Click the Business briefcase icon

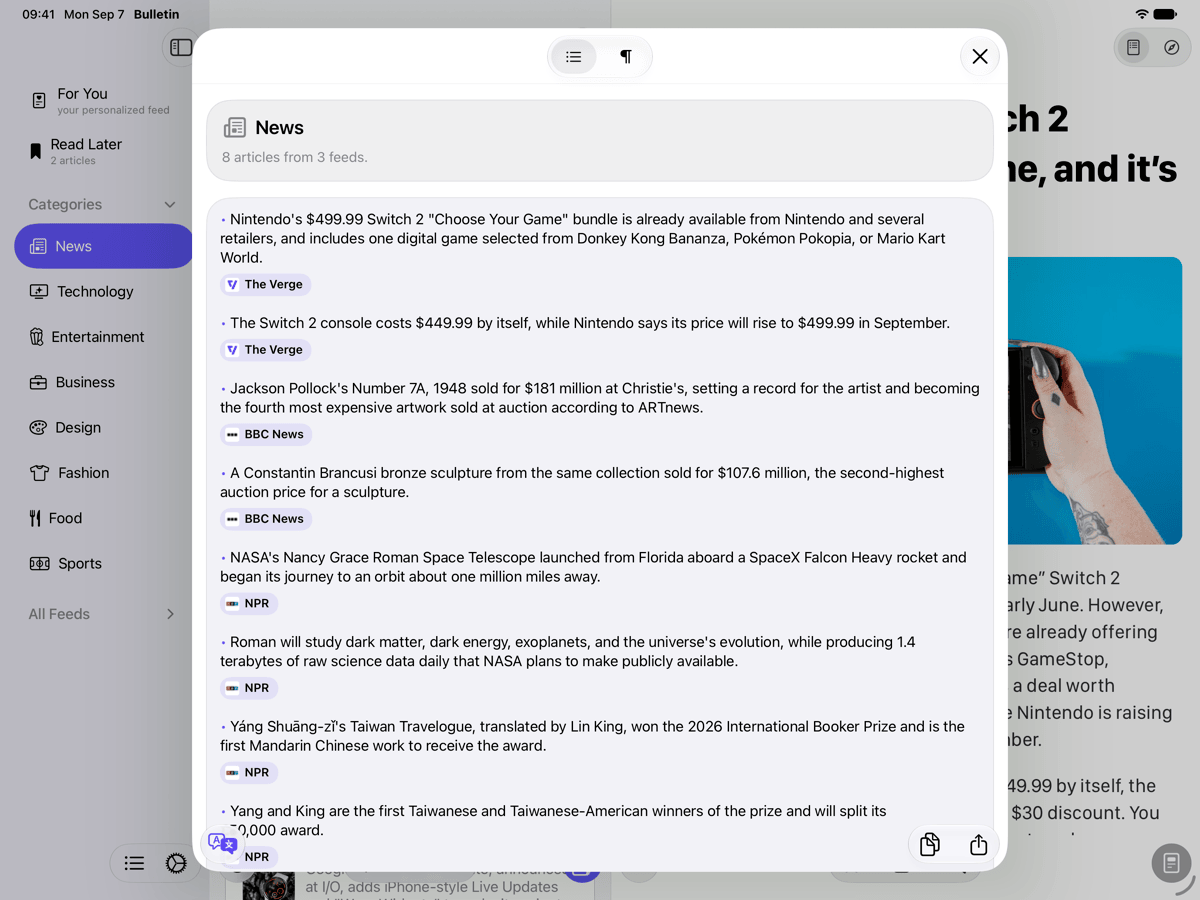(38, 382)
